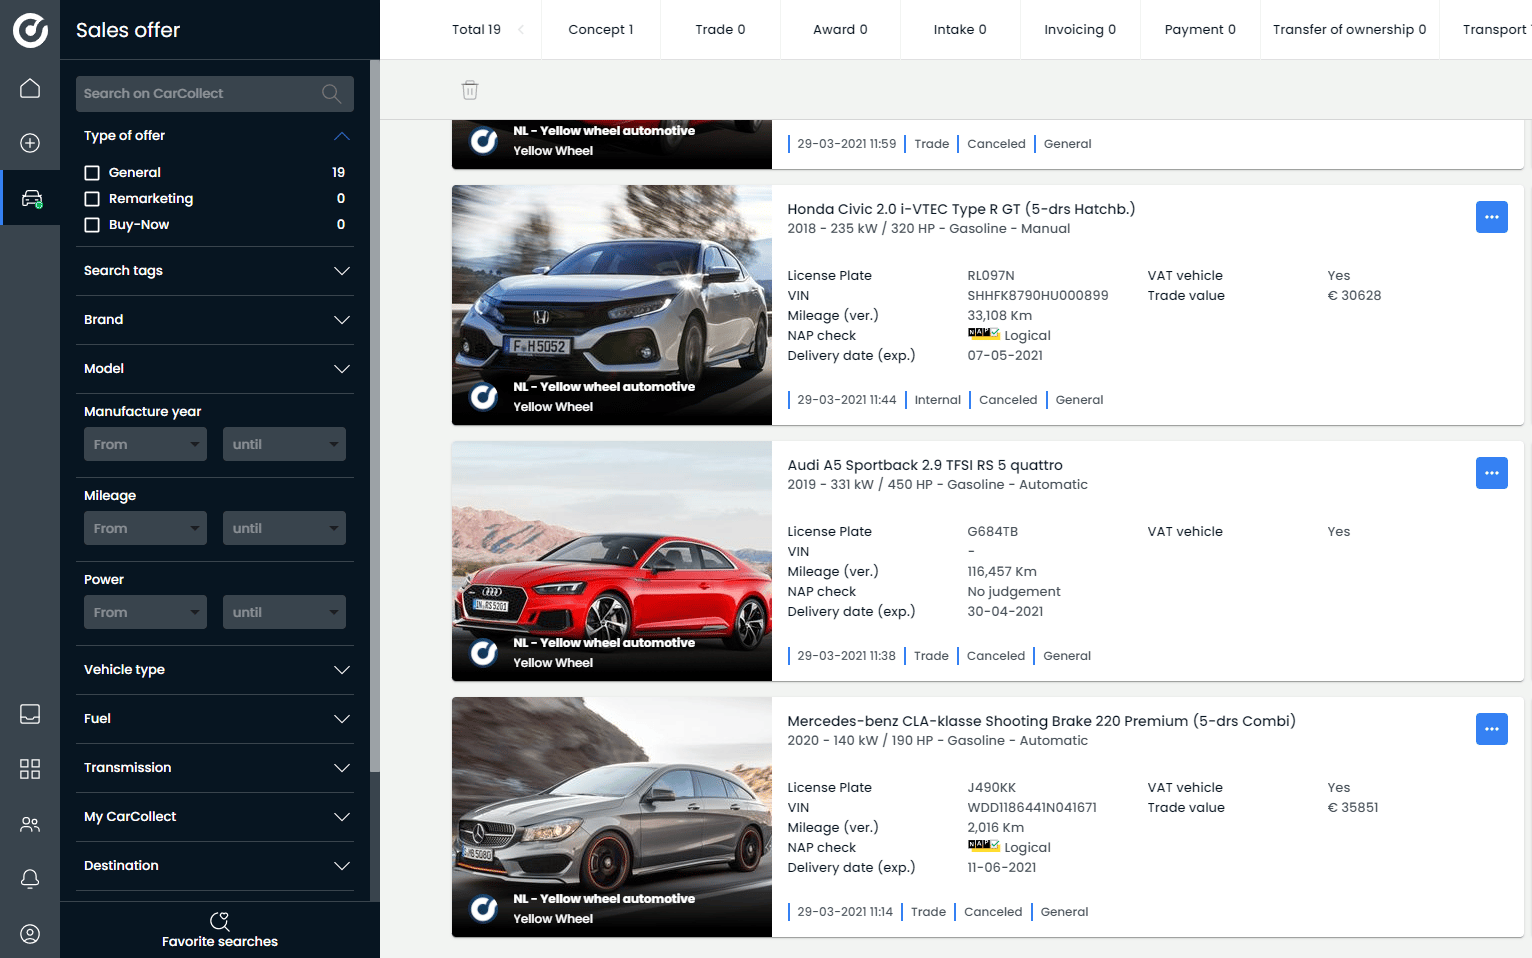Image resolution: width=1532 pixels, height=958 pixels.
Task: Click the add new plus icon
Action: pos(30,143)
